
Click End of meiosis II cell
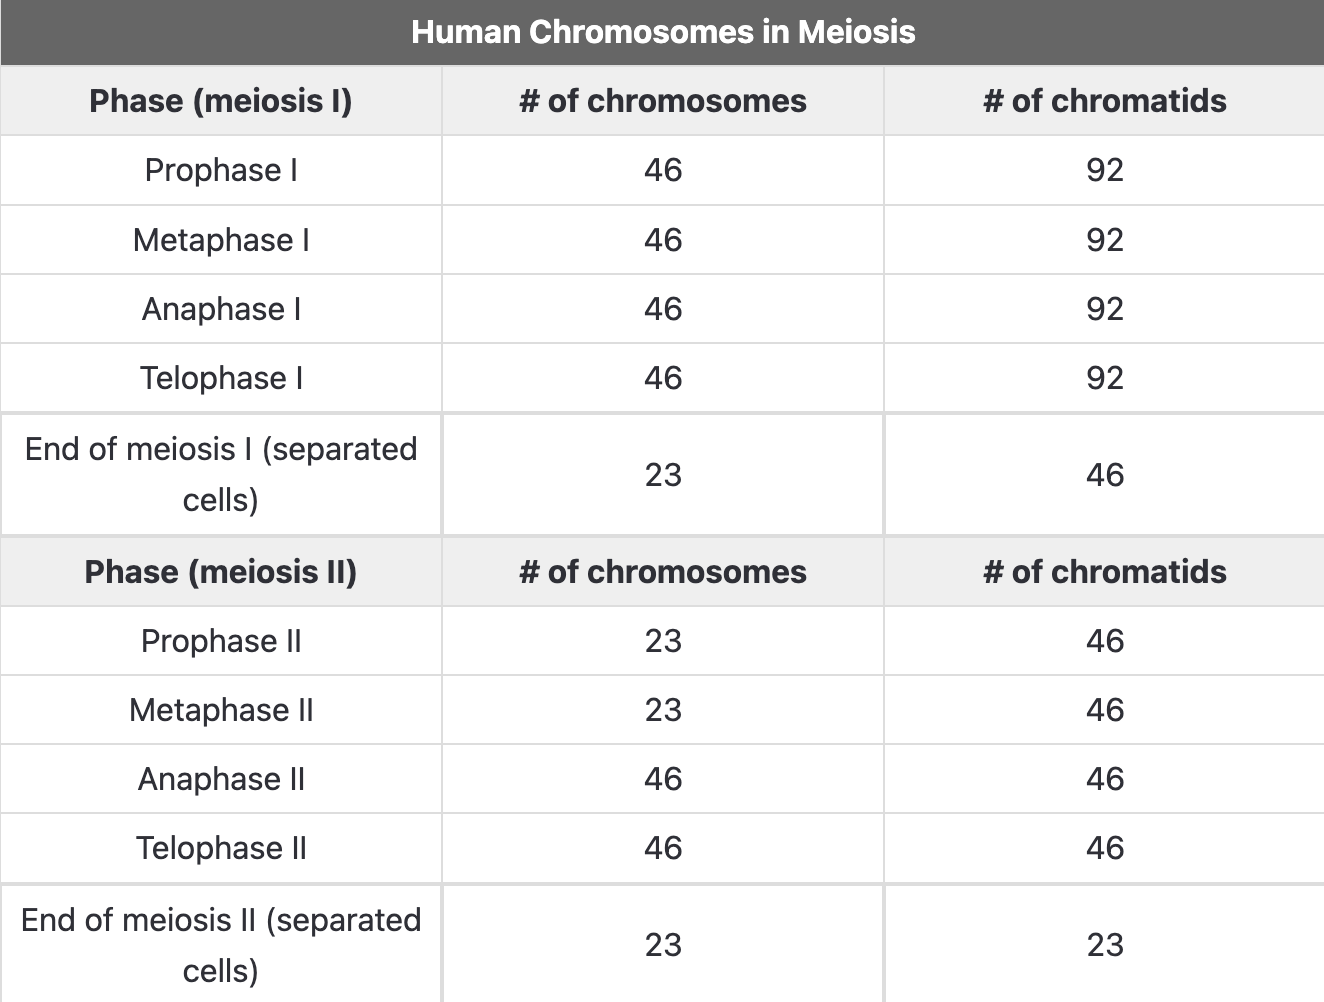tap(221, 944)
